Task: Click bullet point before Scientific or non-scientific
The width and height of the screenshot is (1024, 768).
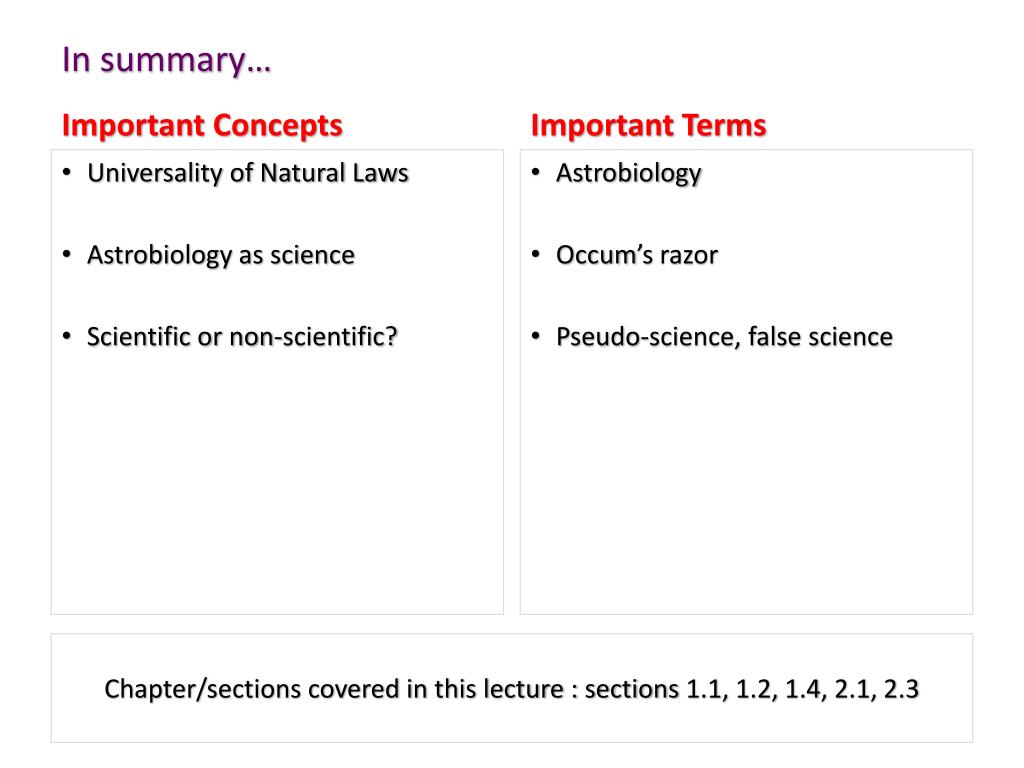Action: [x=67, y=336]
